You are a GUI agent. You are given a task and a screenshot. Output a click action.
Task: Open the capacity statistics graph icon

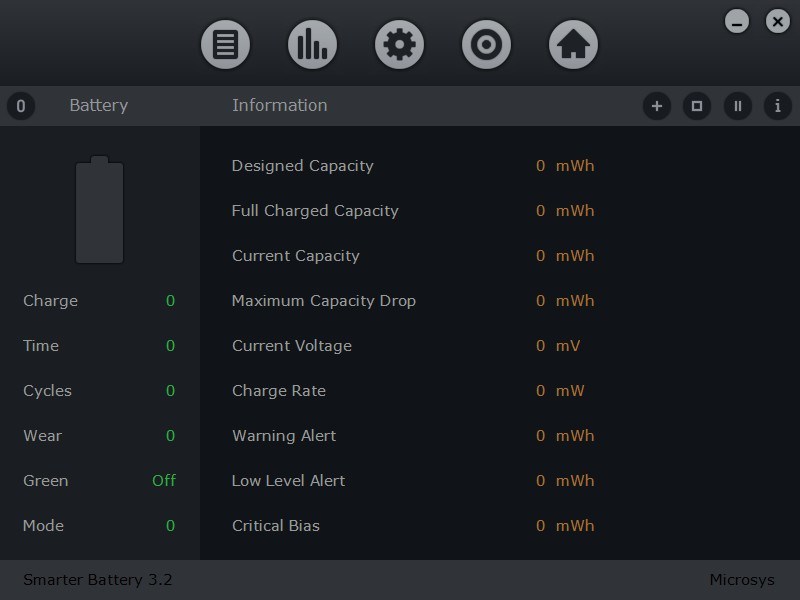(312, 43)
